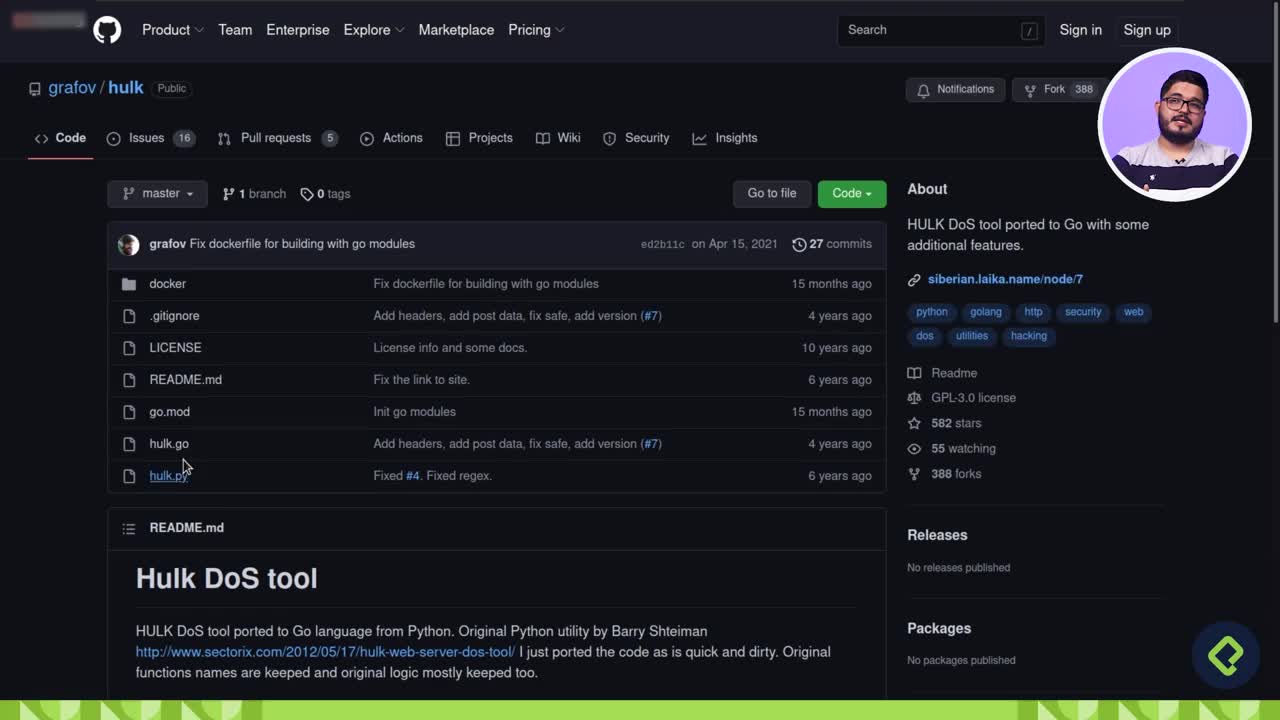
Task: Open the grafov owner profile link
Action: [x=72, y=88]
